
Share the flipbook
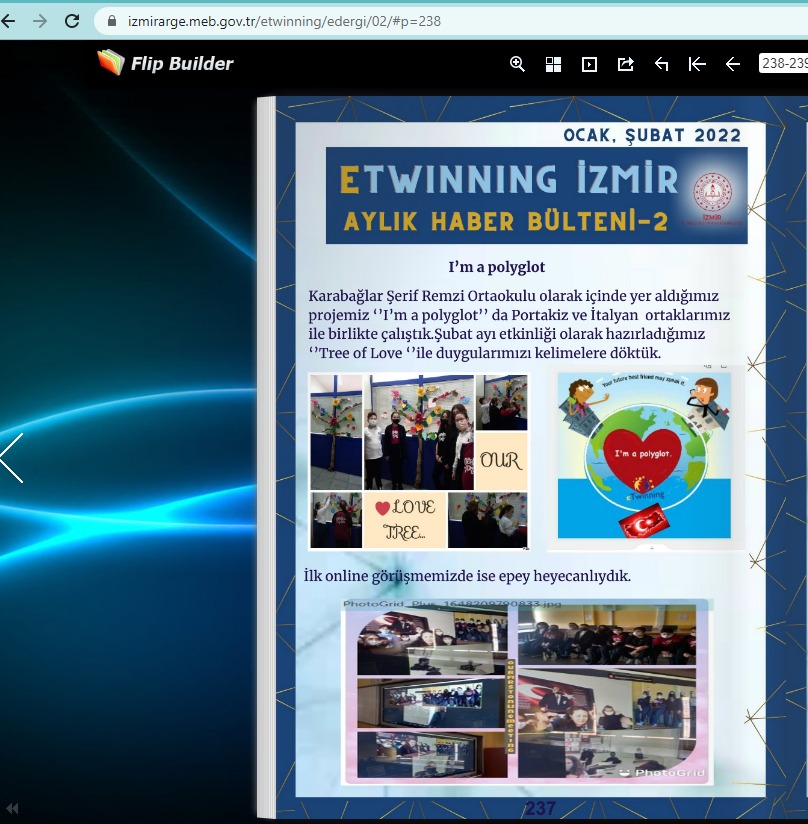click(x=625, y=64)
